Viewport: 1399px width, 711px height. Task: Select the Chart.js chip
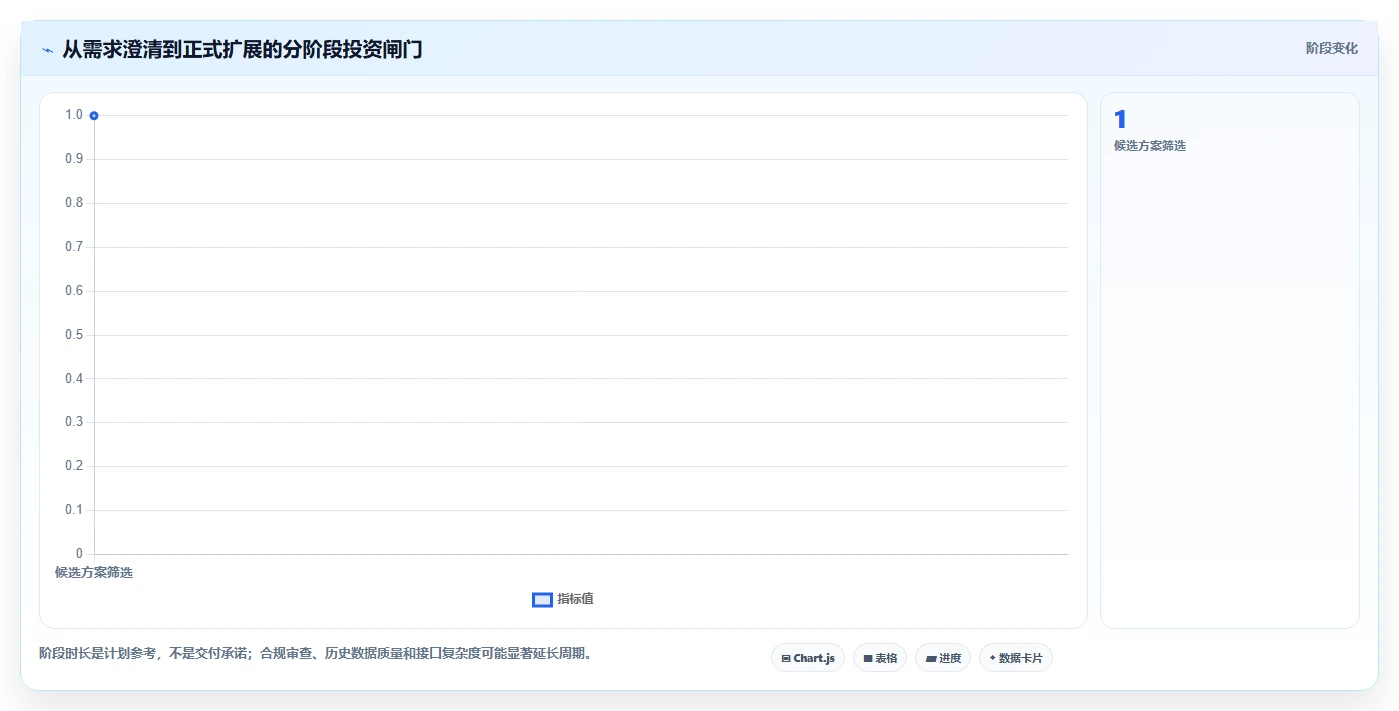coord(808,658)
